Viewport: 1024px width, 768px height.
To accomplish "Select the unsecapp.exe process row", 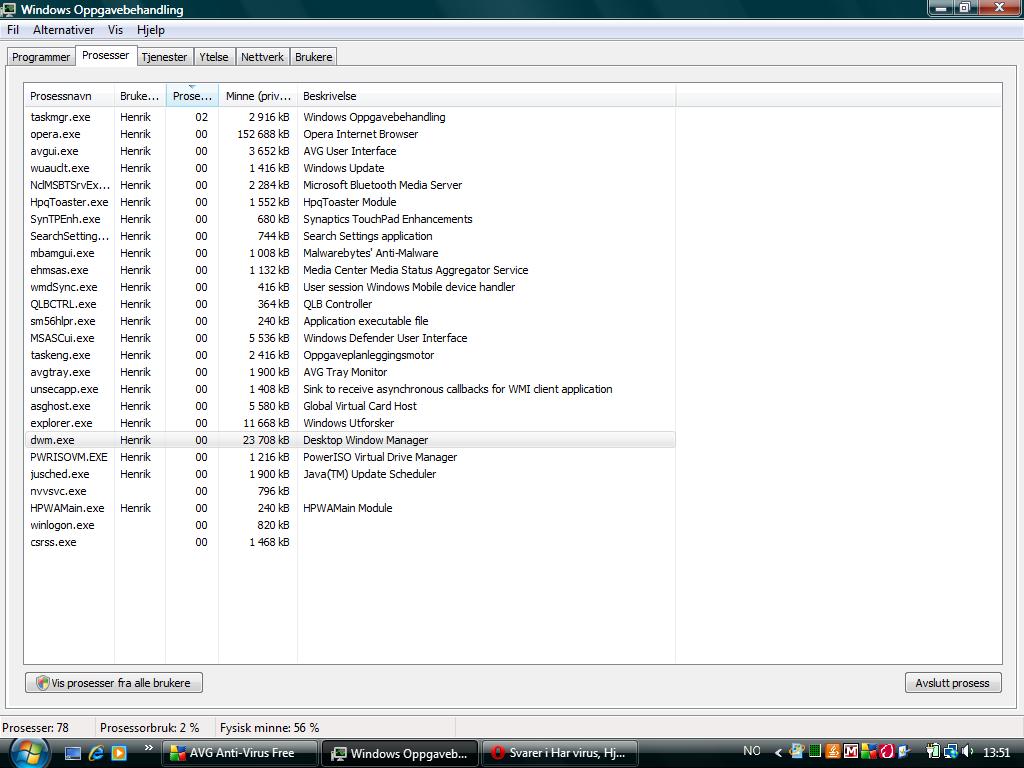I will (x=350, y=389).
